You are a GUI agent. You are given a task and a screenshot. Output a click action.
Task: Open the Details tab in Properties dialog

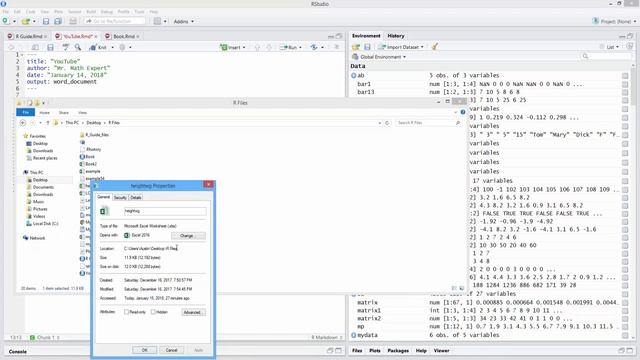pyautogui.click(x=136, y=198)
